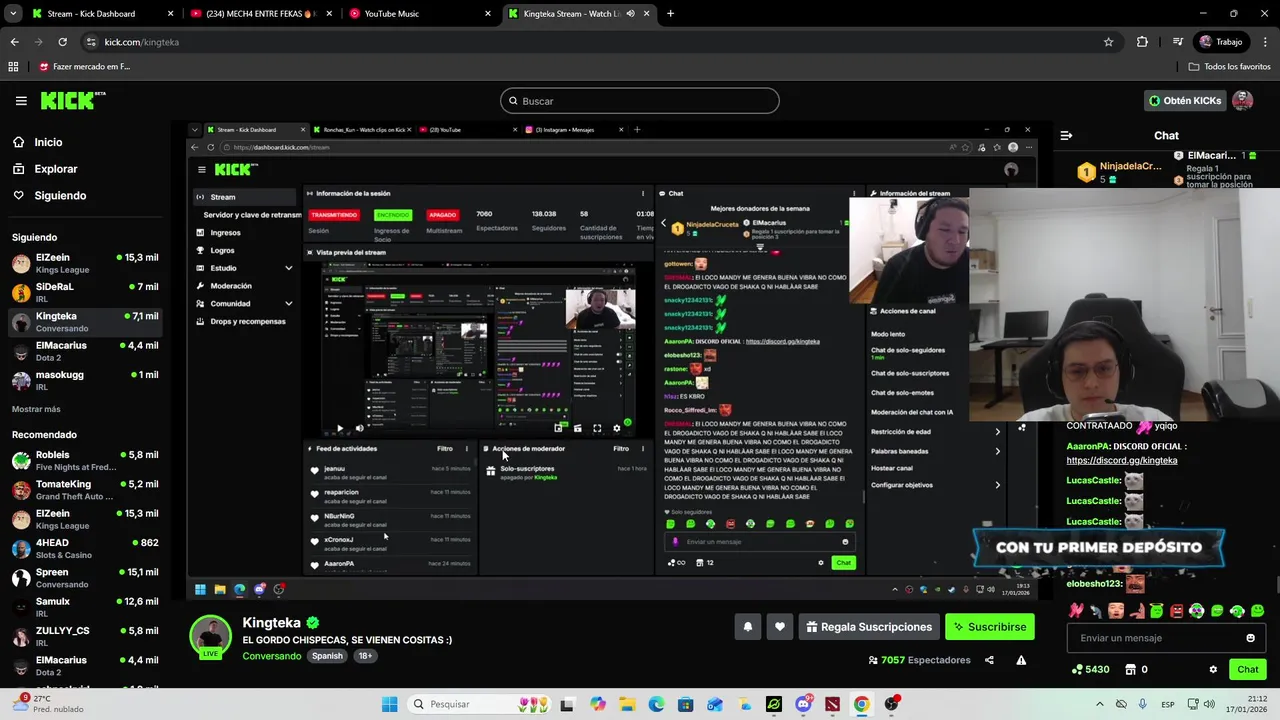Click the Conversando category link
Image resolution: width=1280 pixels, height=720 pixels.
click(x=271, y=656)
